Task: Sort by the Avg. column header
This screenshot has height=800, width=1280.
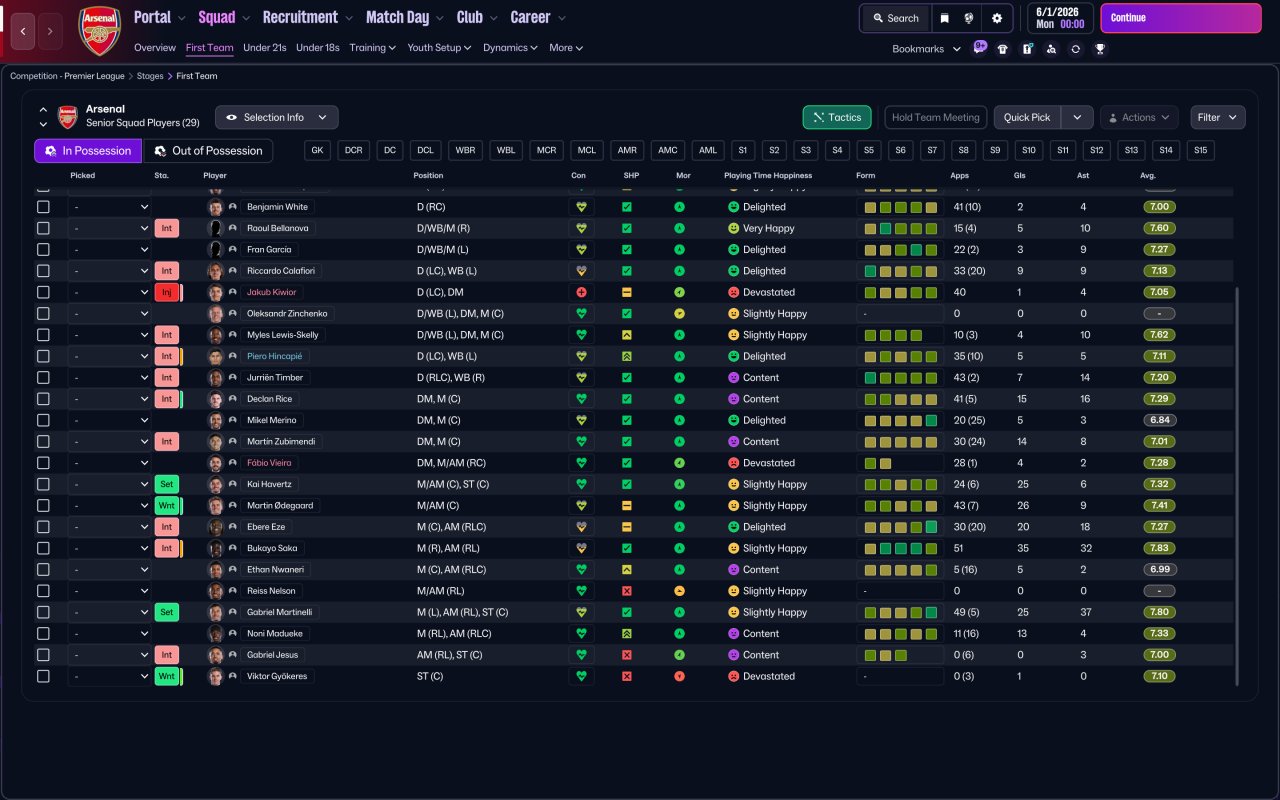Action: pyautogui.click(x=1147, y=175)
